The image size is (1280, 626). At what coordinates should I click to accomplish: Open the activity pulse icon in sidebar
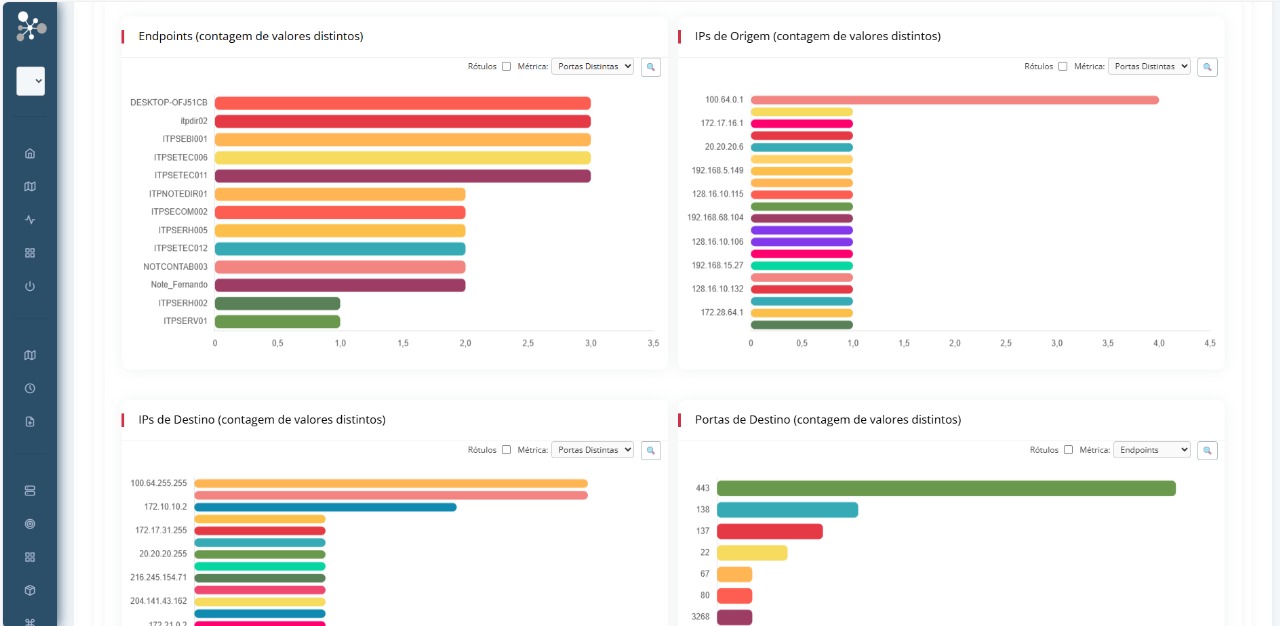pyautogui.click(x=30, y=219)
